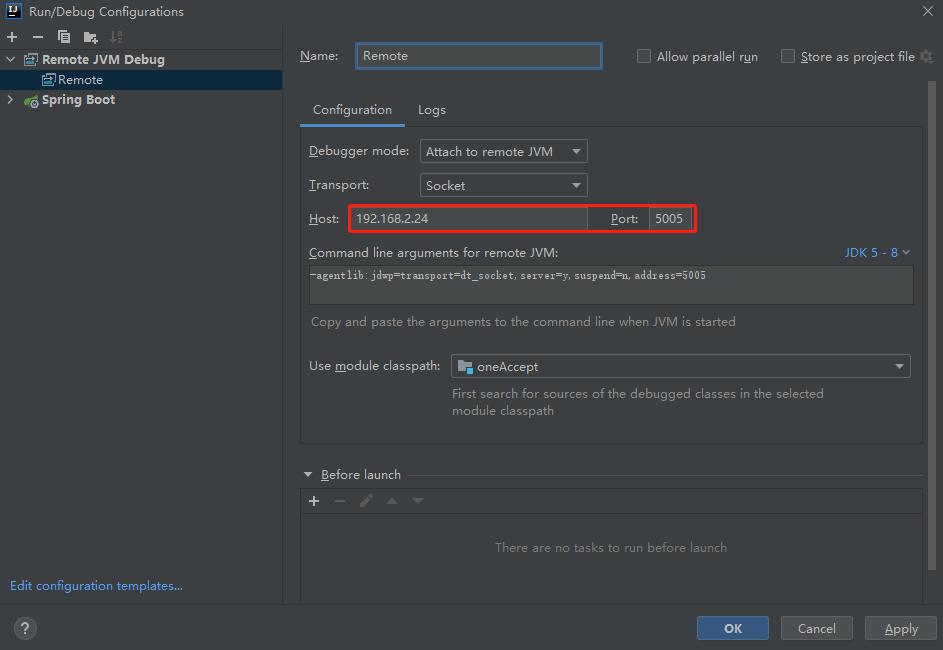The height and width of the screenshot is (650, 943).
Task: Open the project file settings gear
Action: coord(927,57)
